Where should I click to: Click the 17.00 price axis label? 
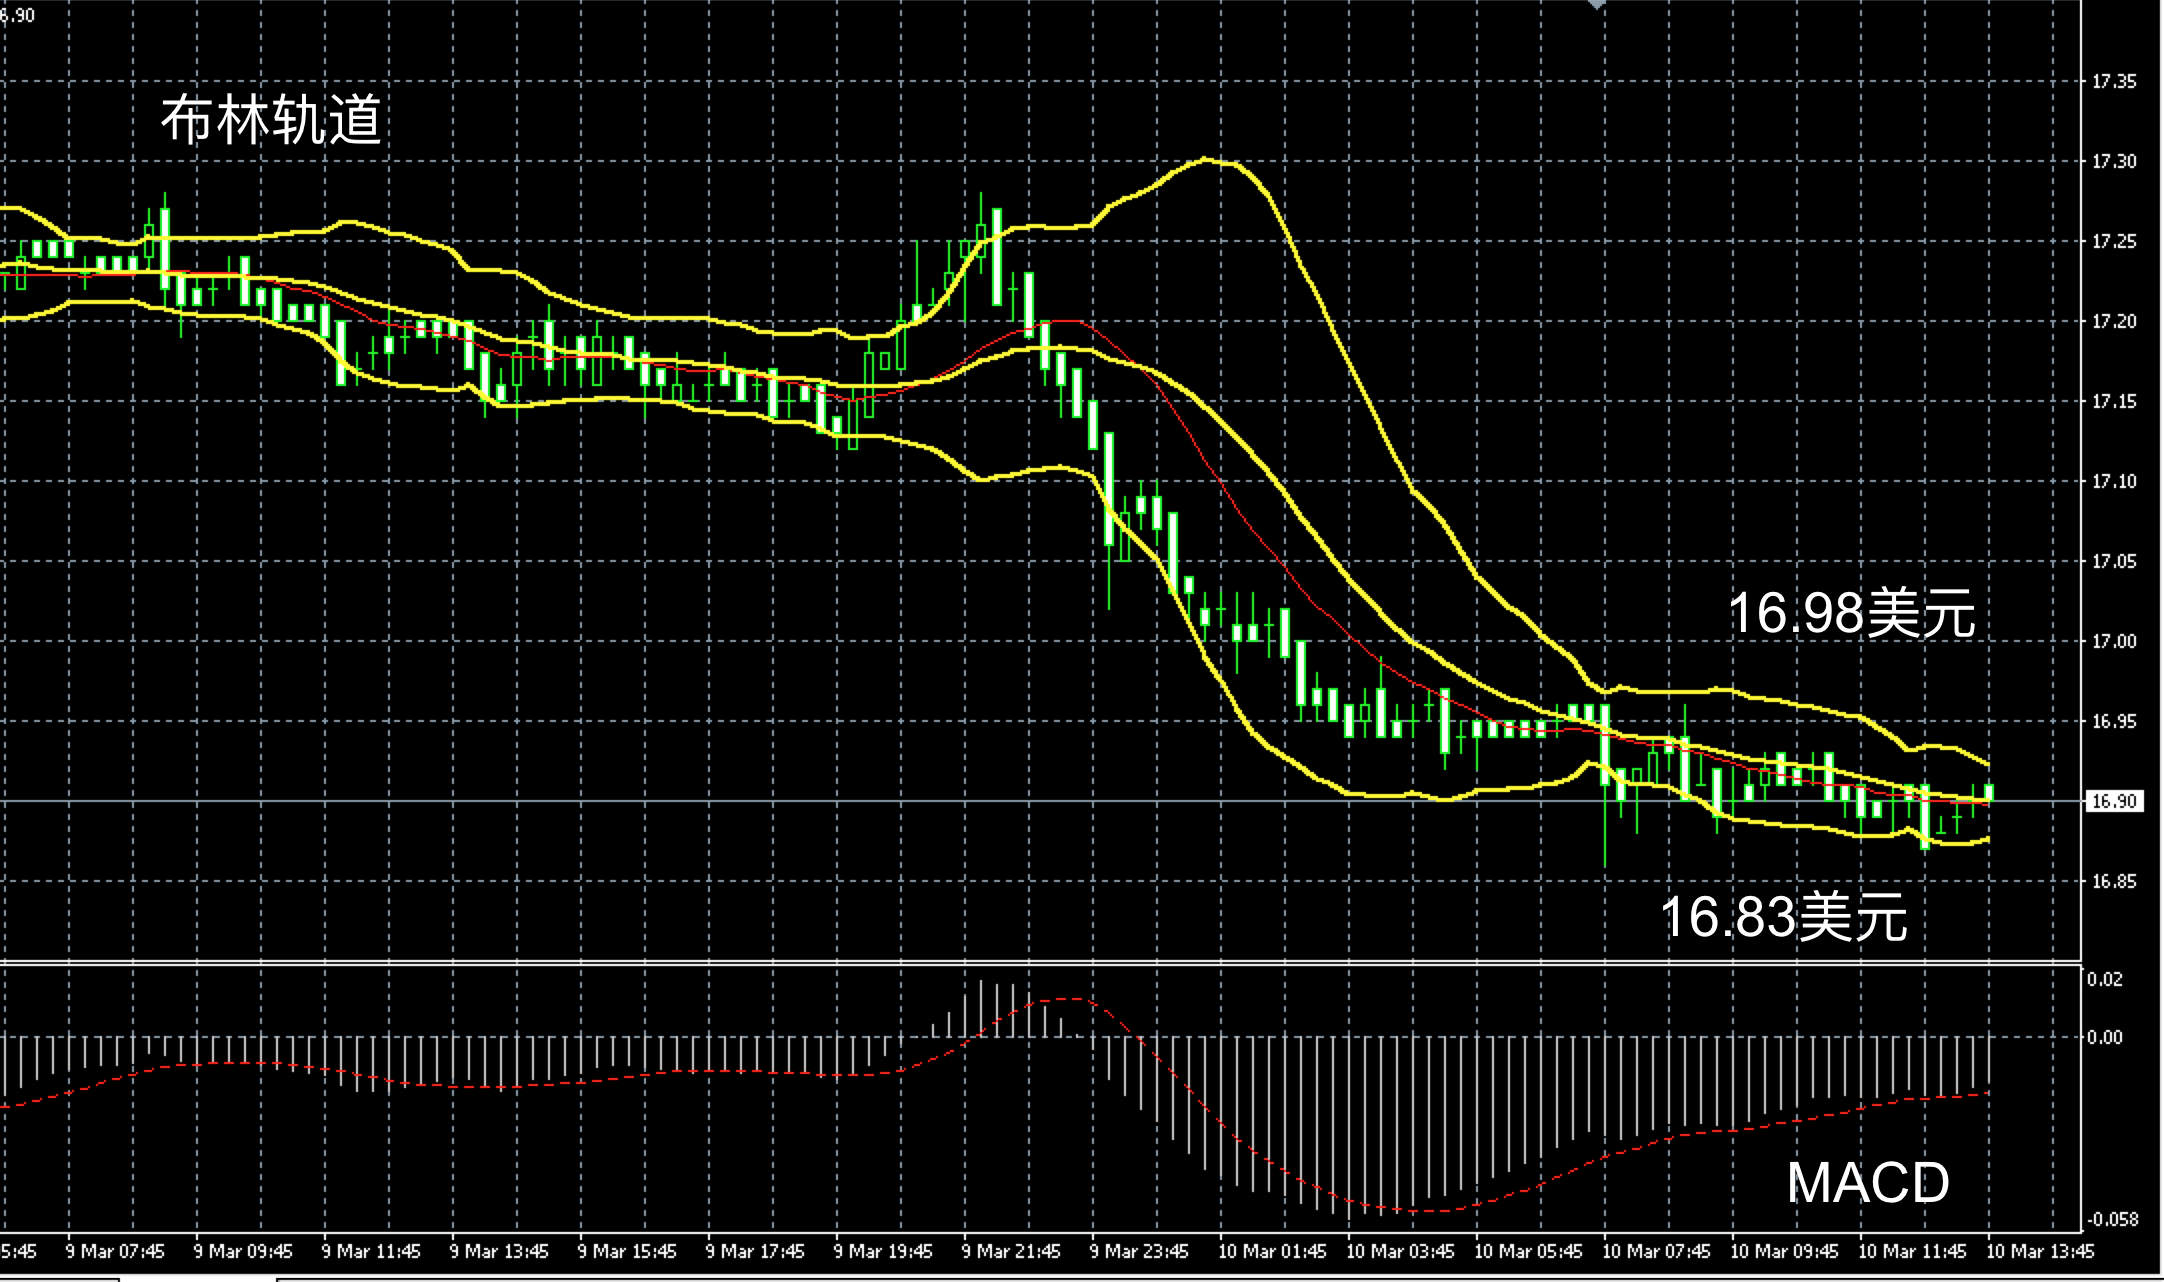(x=2113, y=641)
